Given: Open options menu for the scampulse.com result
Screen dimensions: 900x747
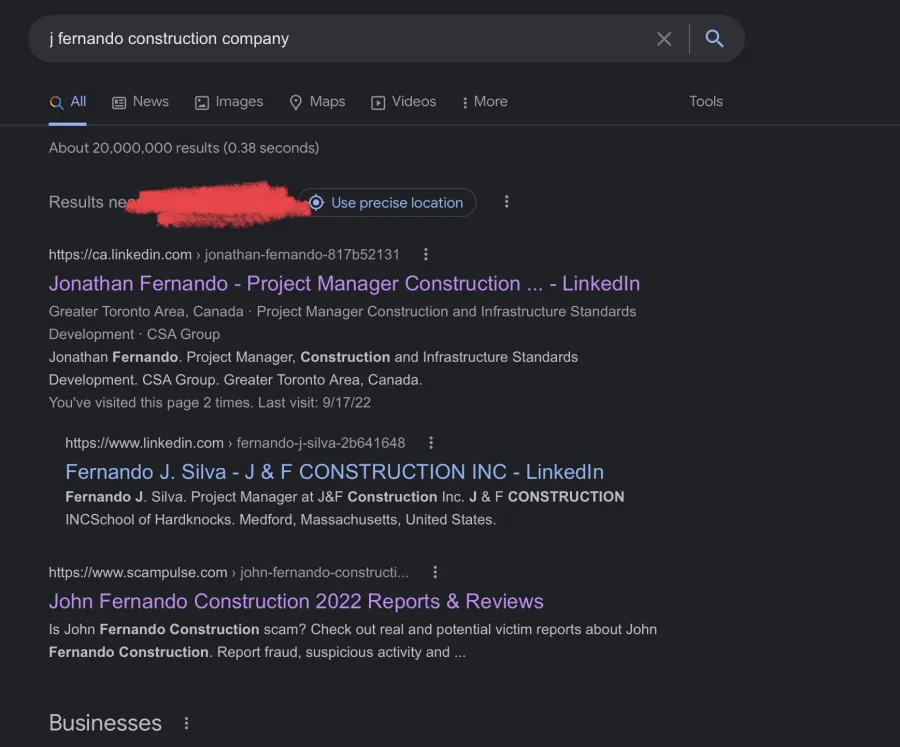Looking at the screenshot, I should (435, 572).
